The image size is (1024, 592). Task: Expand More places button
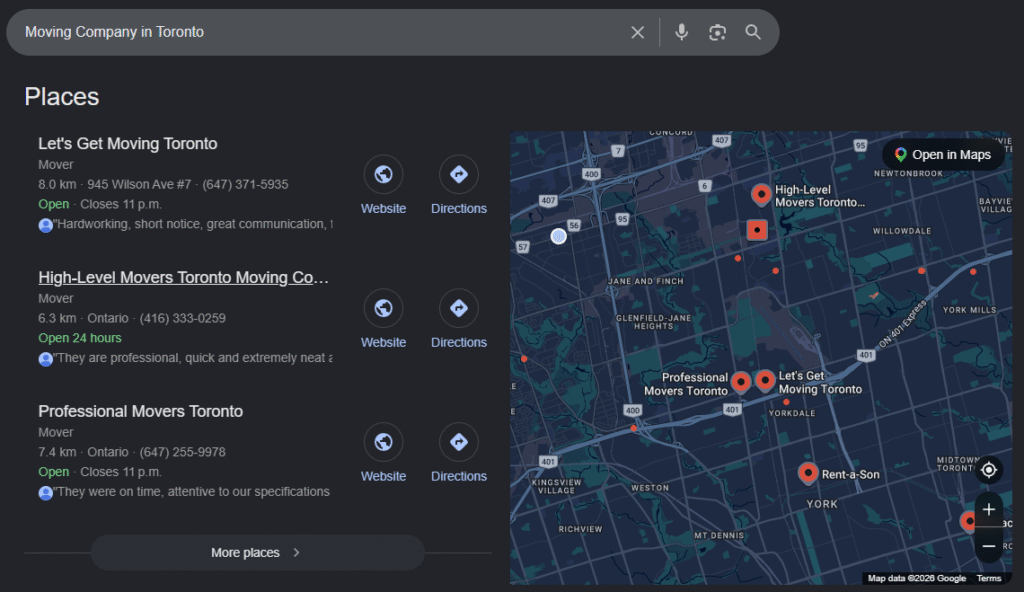[x=257, y=553]
